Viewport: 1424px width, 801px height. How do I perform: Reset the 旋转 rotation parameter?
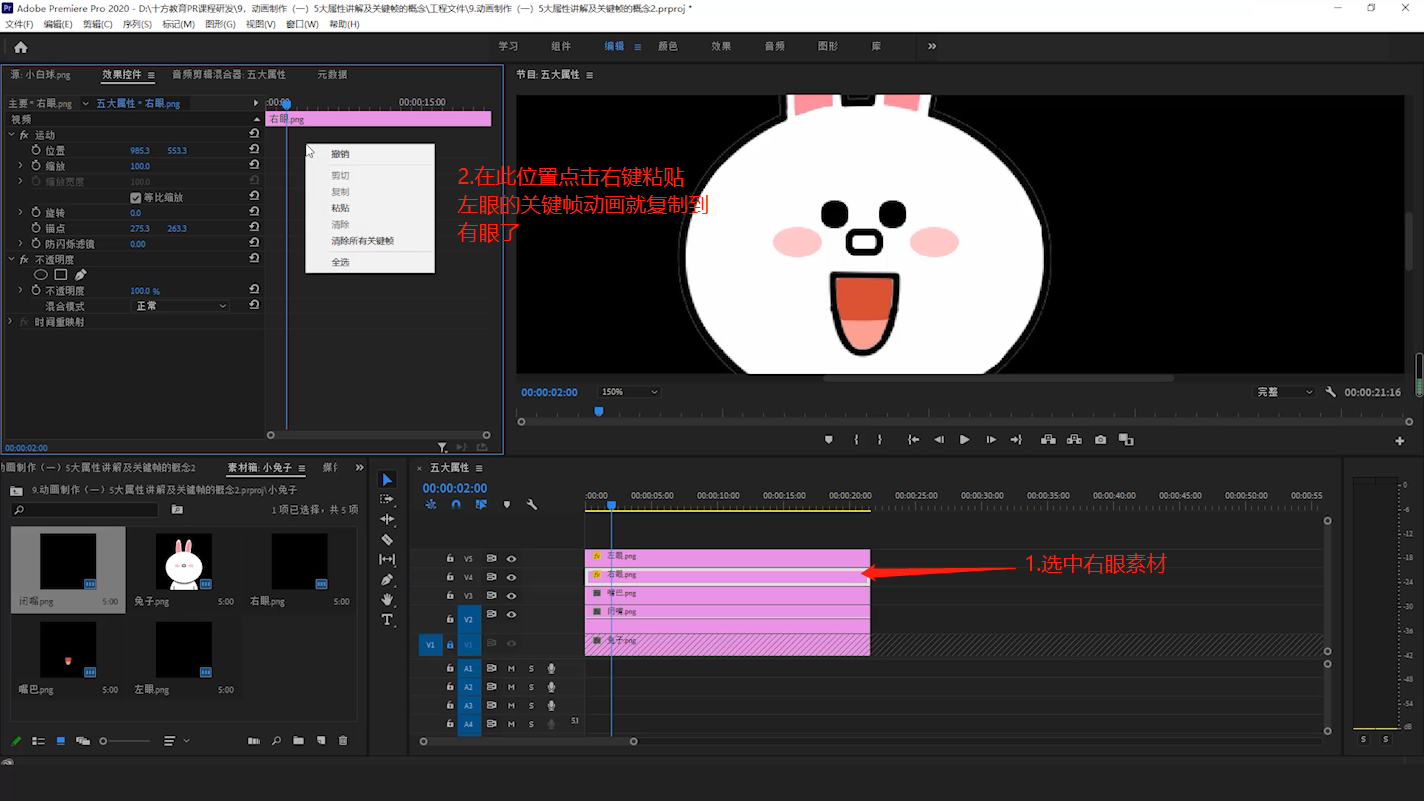(x=254, y=212)
